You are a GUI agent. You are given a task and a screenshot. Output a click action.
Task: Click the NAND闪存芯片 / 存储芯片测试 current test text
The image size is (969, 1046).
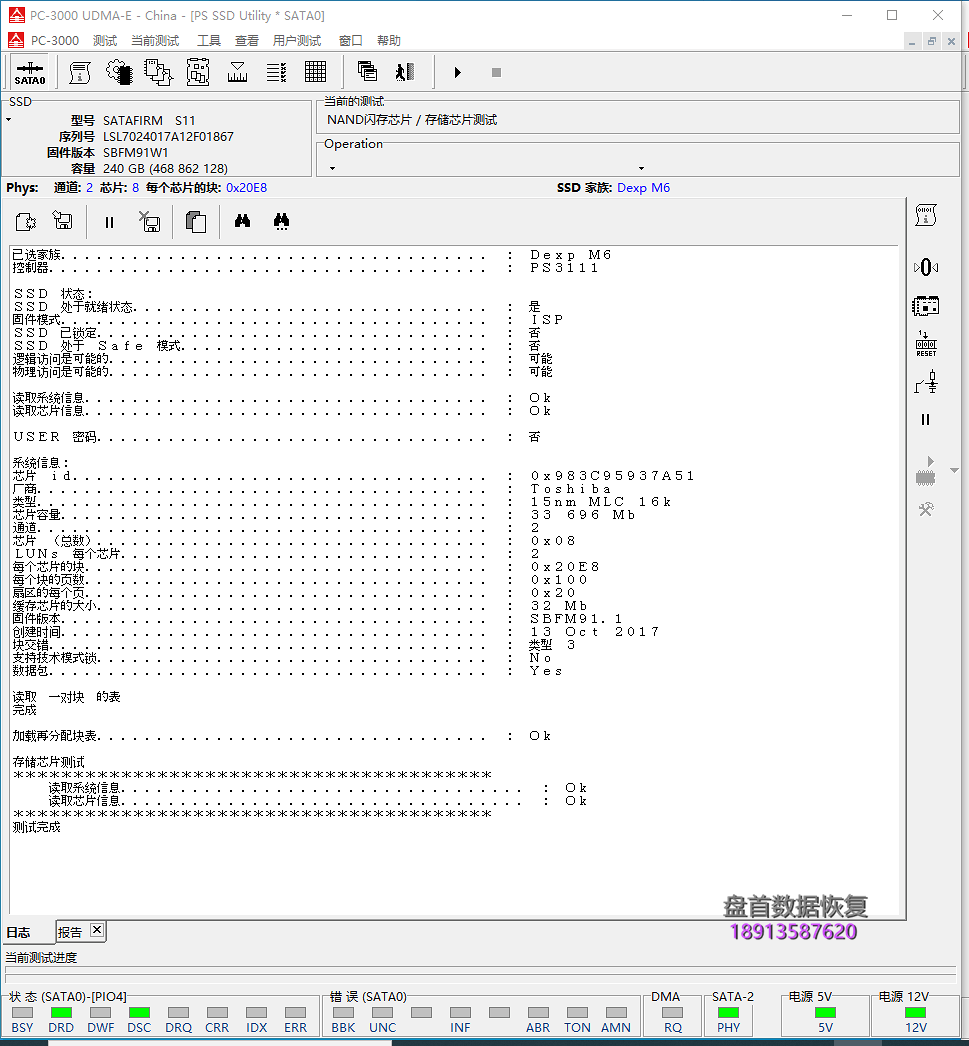pos(412,120)
